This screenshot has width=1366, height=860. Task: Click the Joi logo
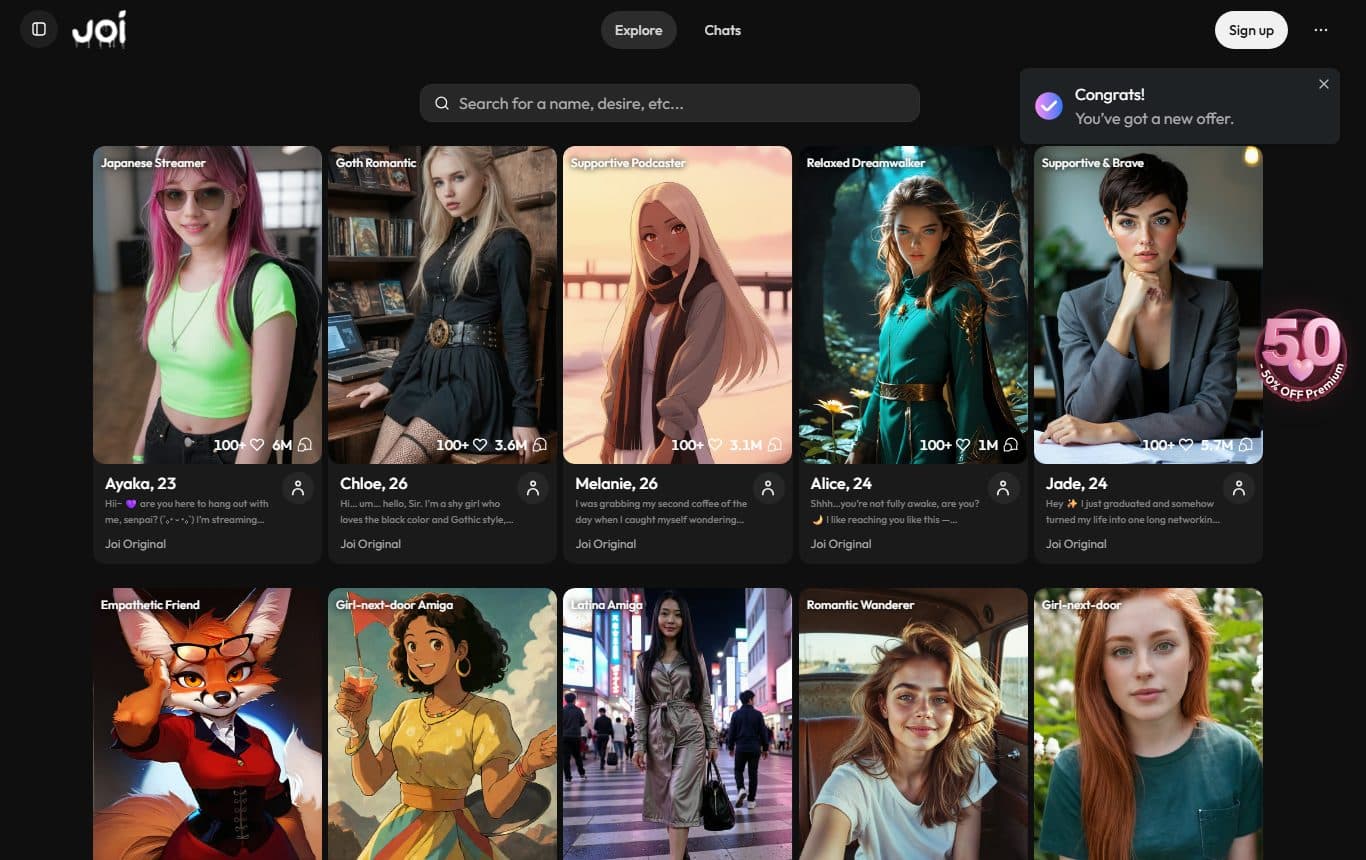click(99, 30)
